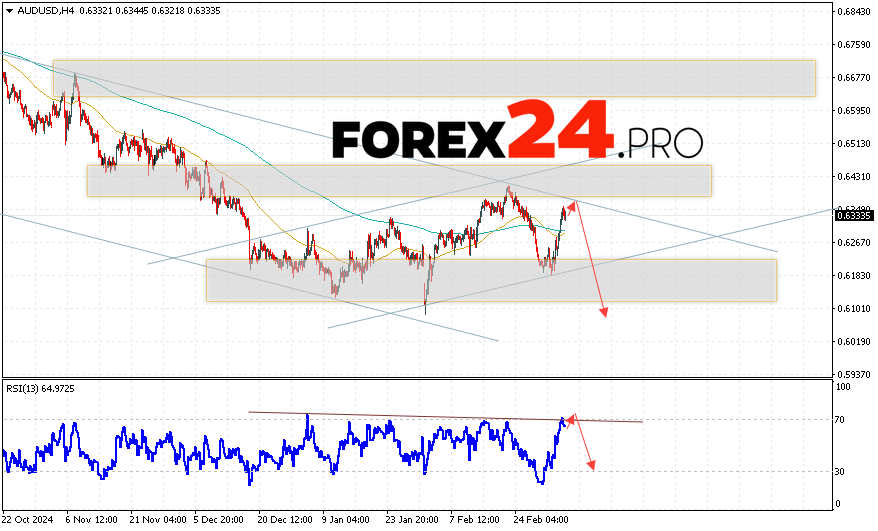This screenshot has width=878, height=531.
Task: Click the red RSI trendline above the oscillator
Action: click(x=445, y=417)
